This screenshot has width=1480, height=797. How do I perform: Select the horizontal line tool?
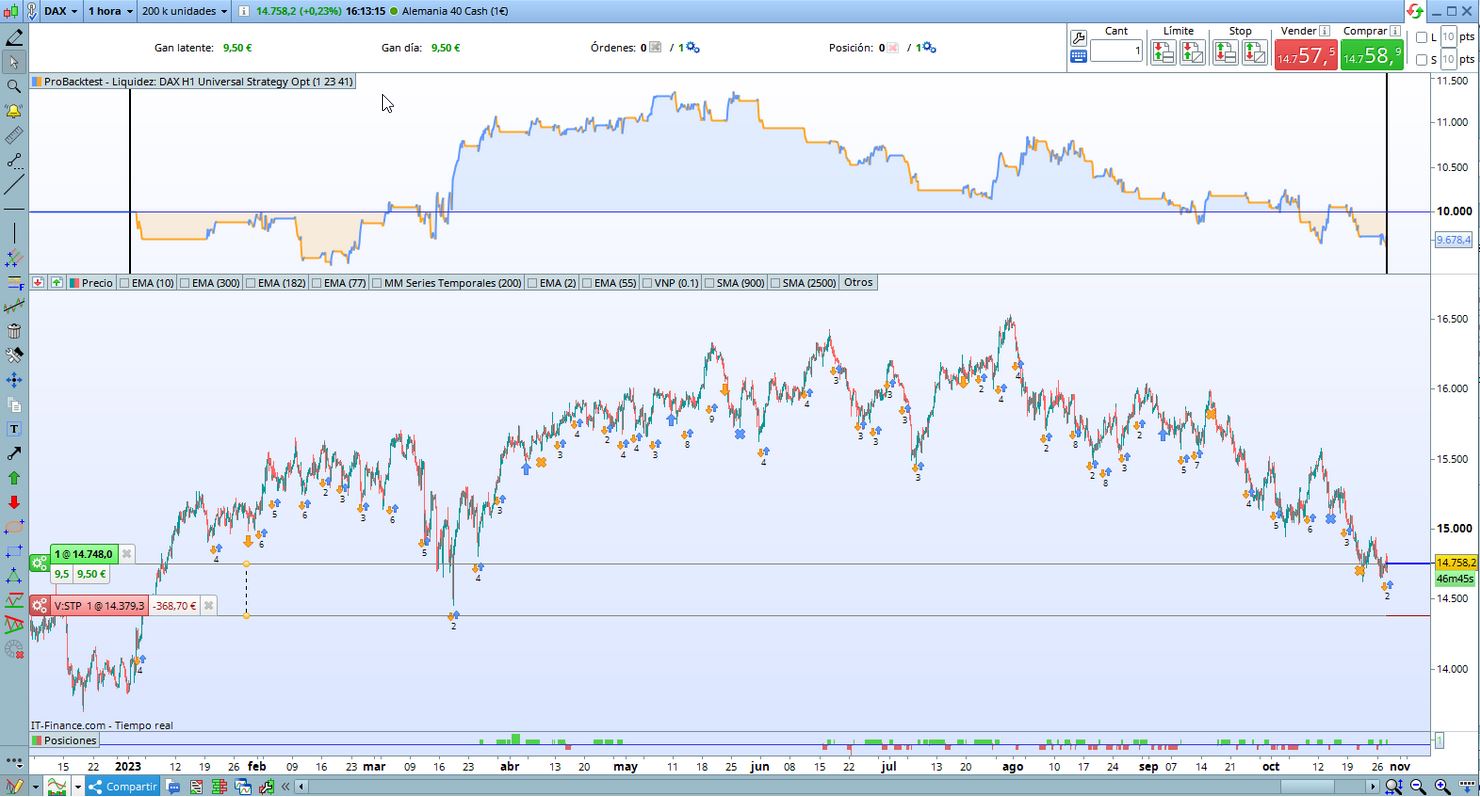(14, 208)
